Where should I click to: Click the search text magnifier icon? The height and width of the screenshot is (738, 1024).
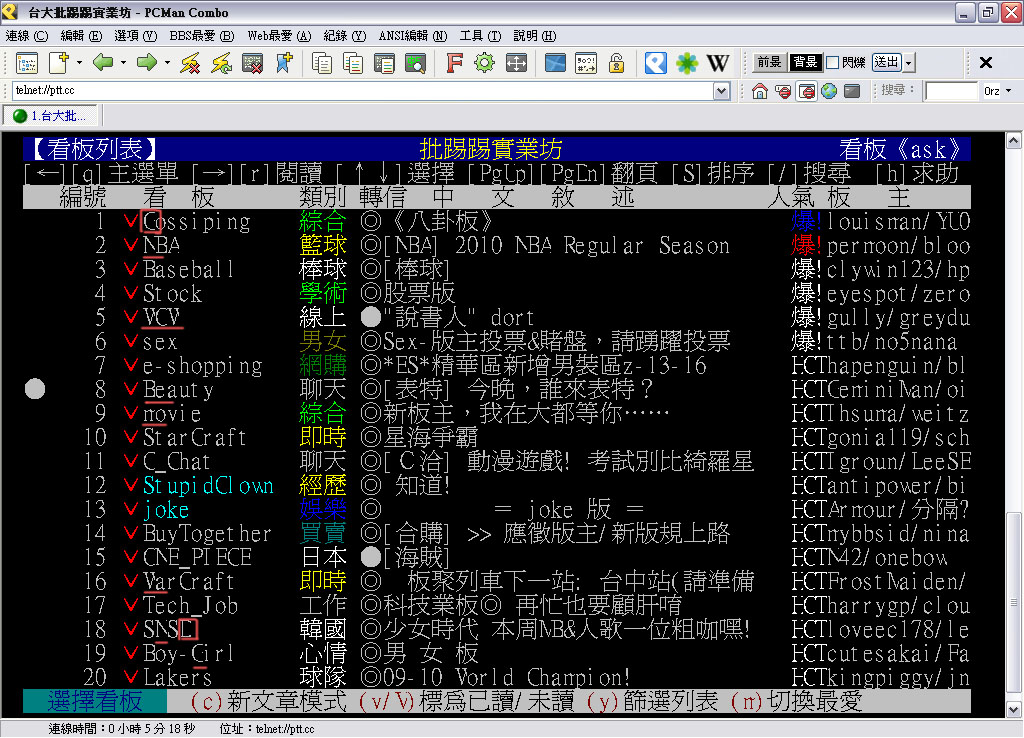click(415, 63)
